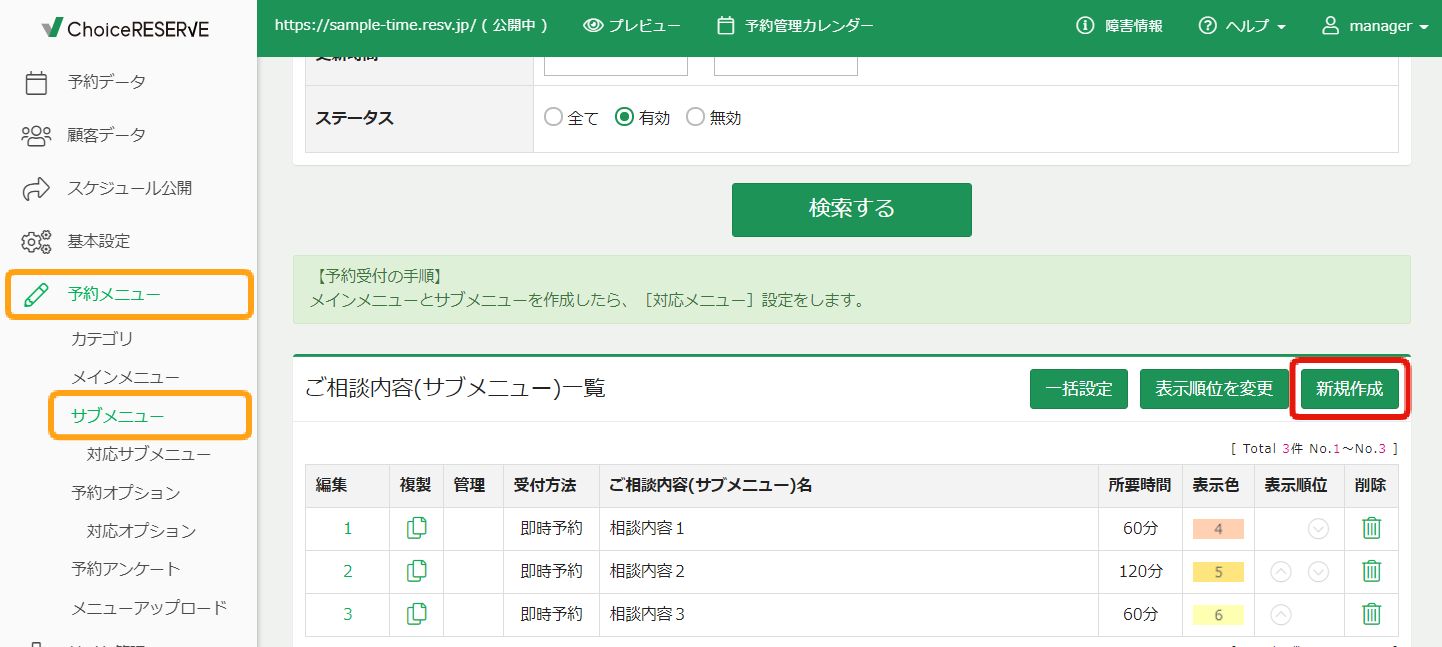
Task: Click the 120分 duration cell
Action: (x=1140, y=572)
